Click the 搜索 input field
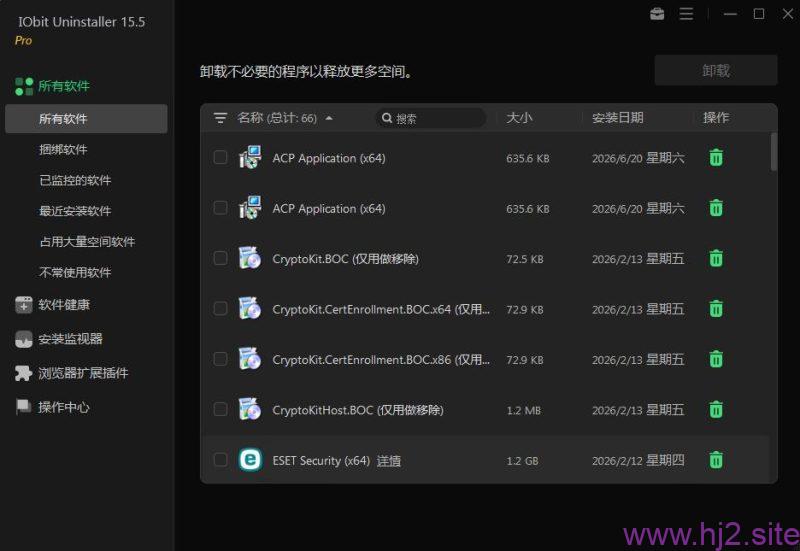The width and height of the screenshot is (800, 551). tap(430, 118)
